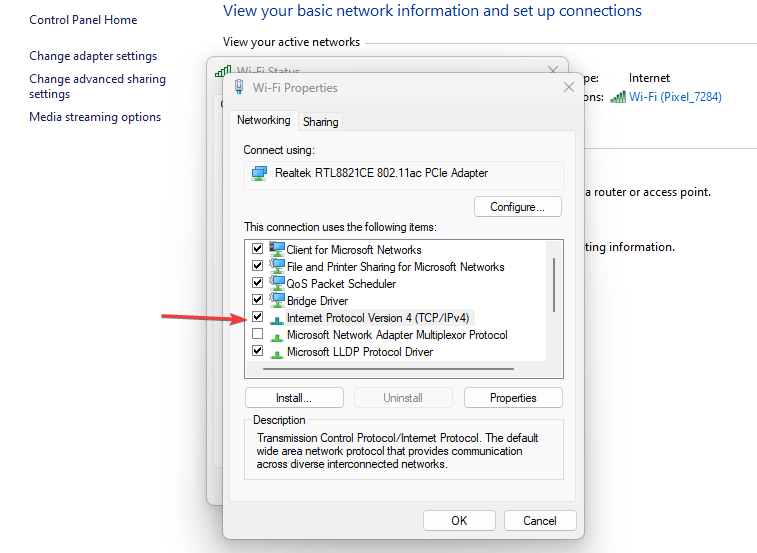Click the Configure... button
The width and height of the screenshot is (757, 553).
(518, 207)
